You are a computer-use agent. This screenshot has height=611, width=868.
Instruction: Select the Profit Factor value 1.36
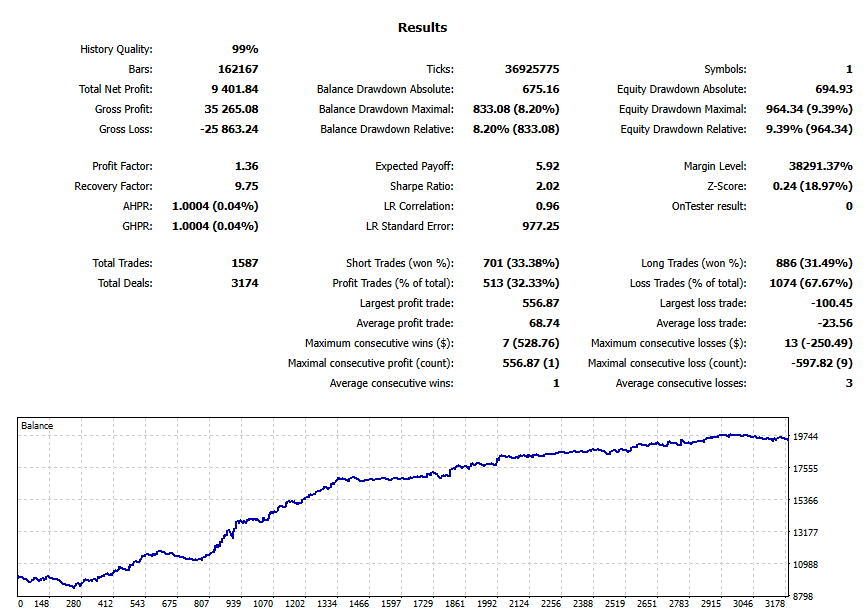click(x=247, y=166)
